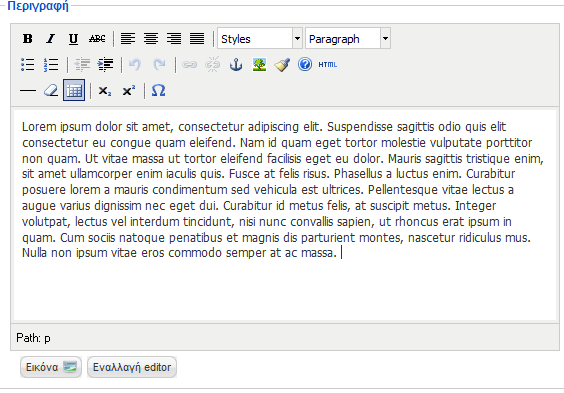
Task: Remove formatting with eraser icon
Action: 51,91
